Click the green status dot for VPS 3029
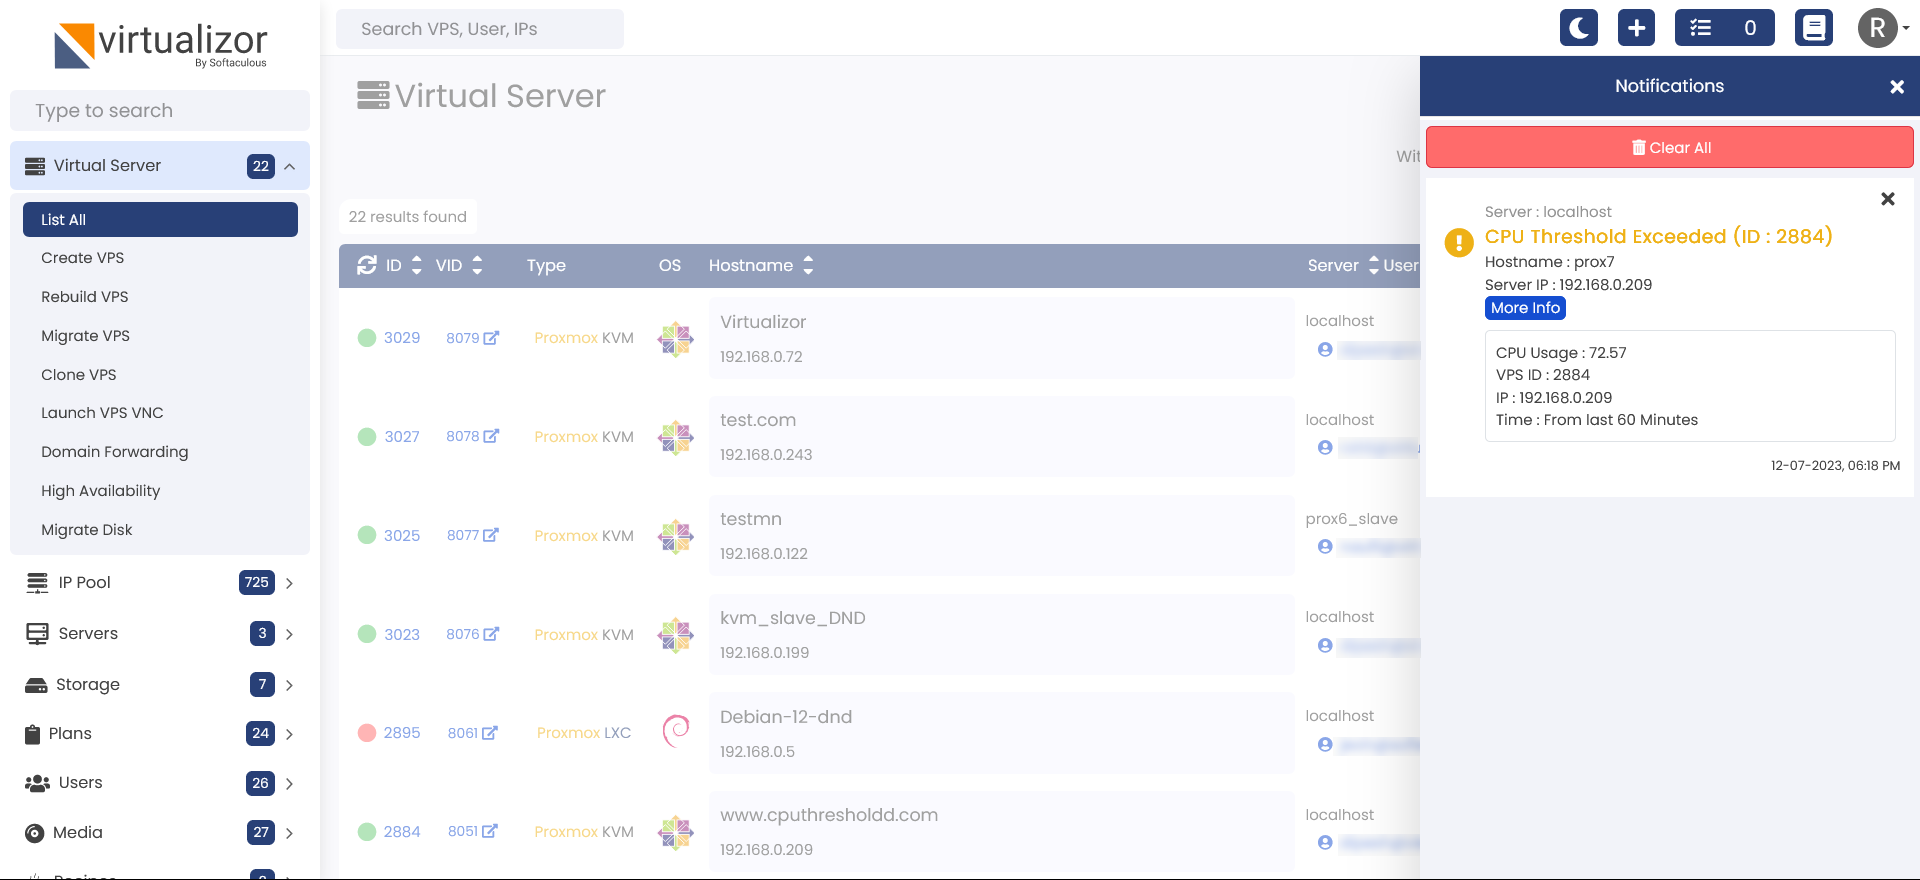Screen dimensions: 1920x880 click(367, 338)
